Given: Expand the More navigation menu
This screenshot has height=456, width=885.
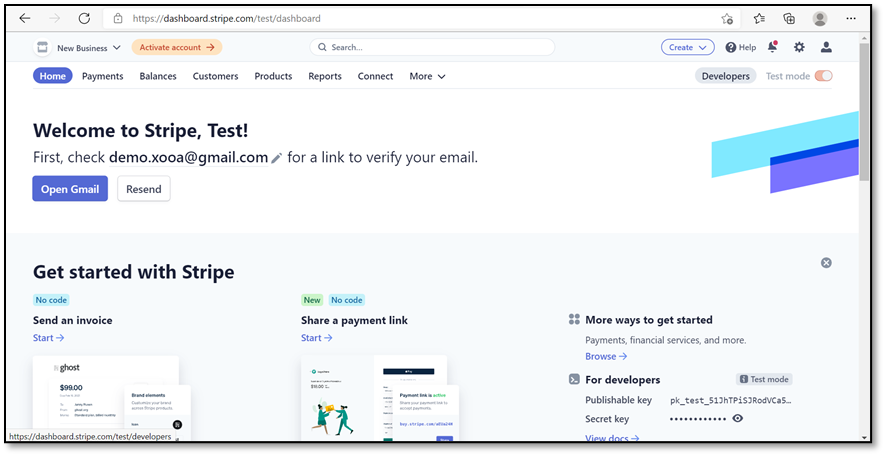Looking at the screenshot, I should coord(427,76).
